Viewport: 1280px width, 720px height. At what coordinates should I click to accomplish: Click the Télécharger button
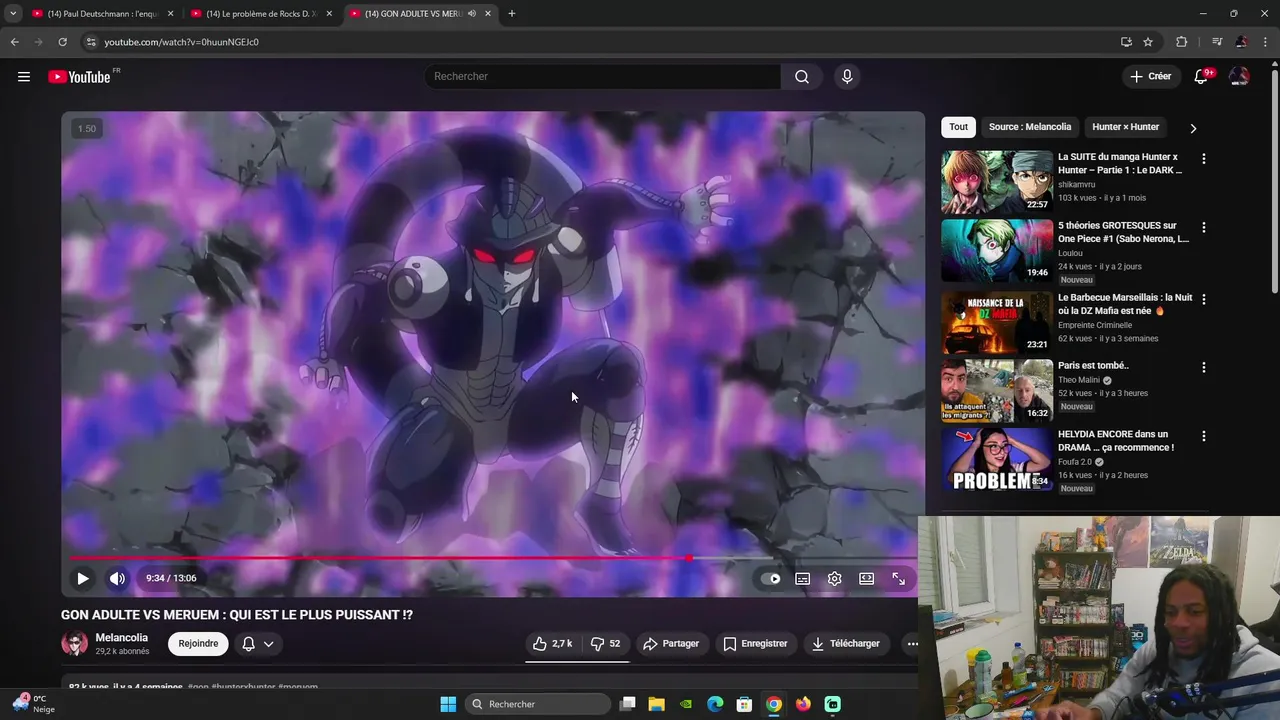tap(846, 644)
